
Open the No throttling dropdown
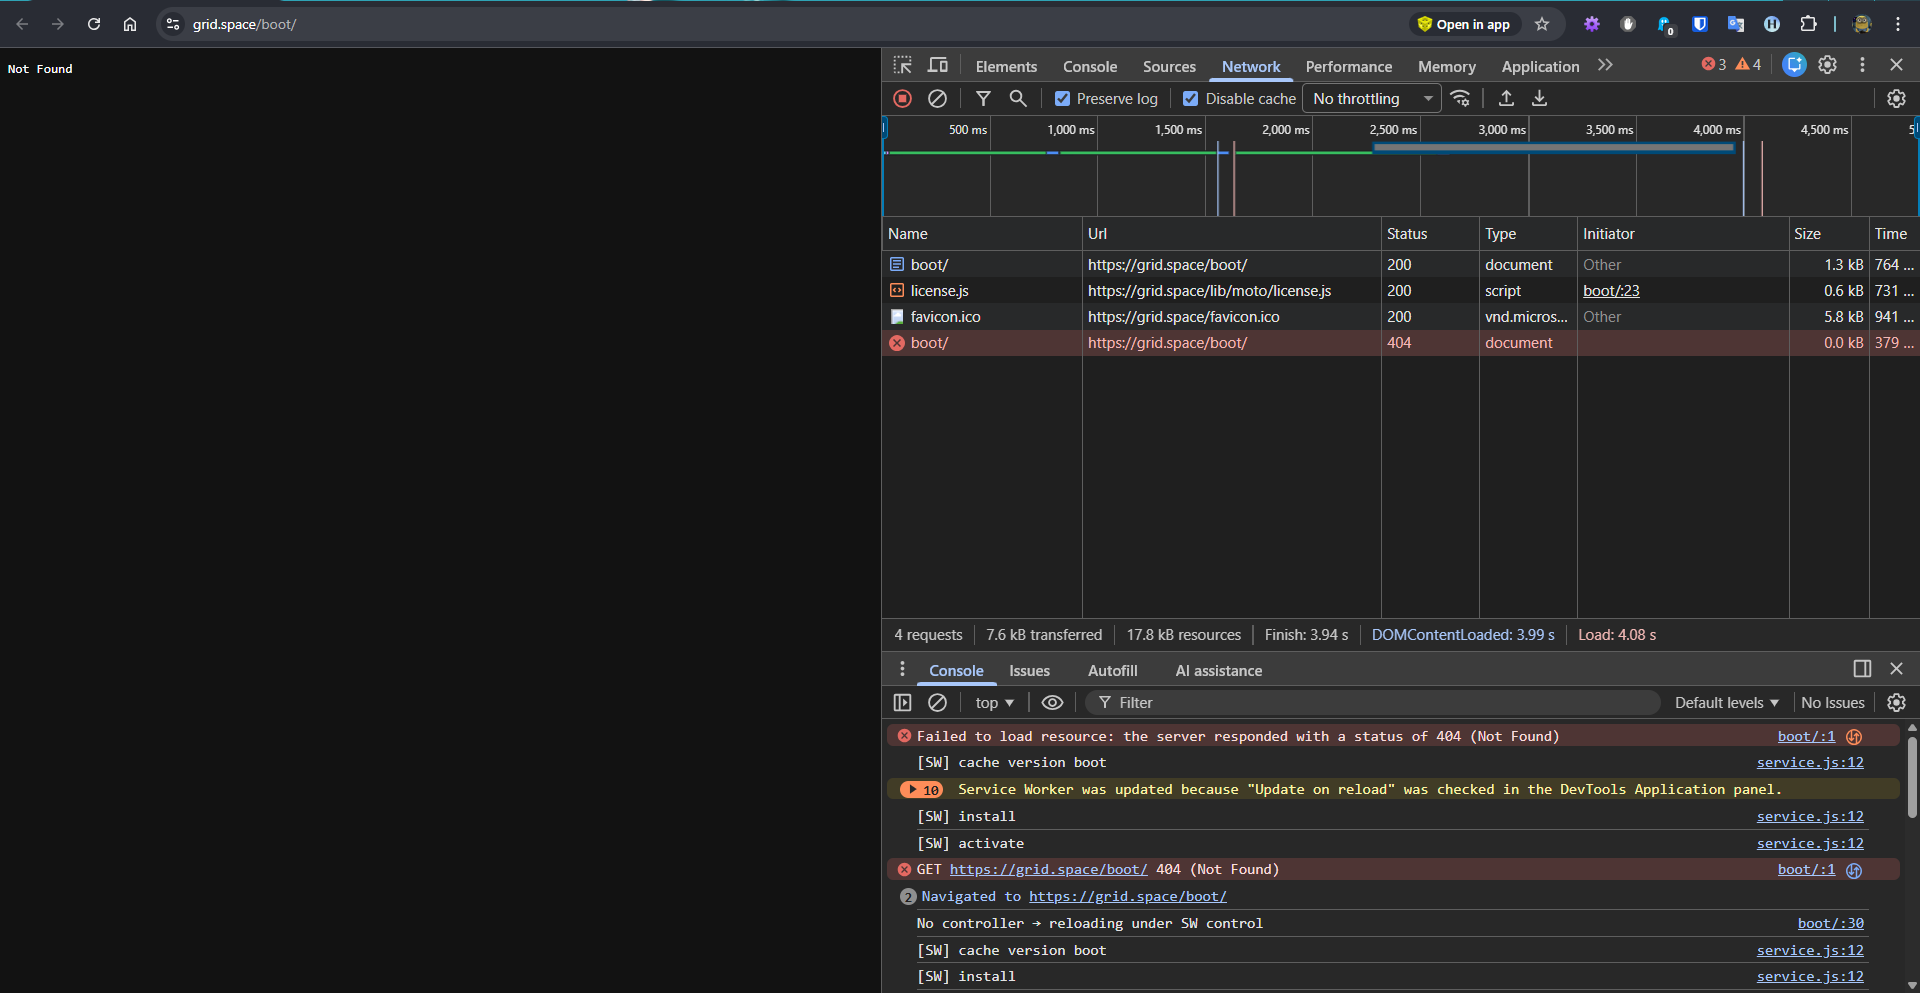[x=1371, y=98]
